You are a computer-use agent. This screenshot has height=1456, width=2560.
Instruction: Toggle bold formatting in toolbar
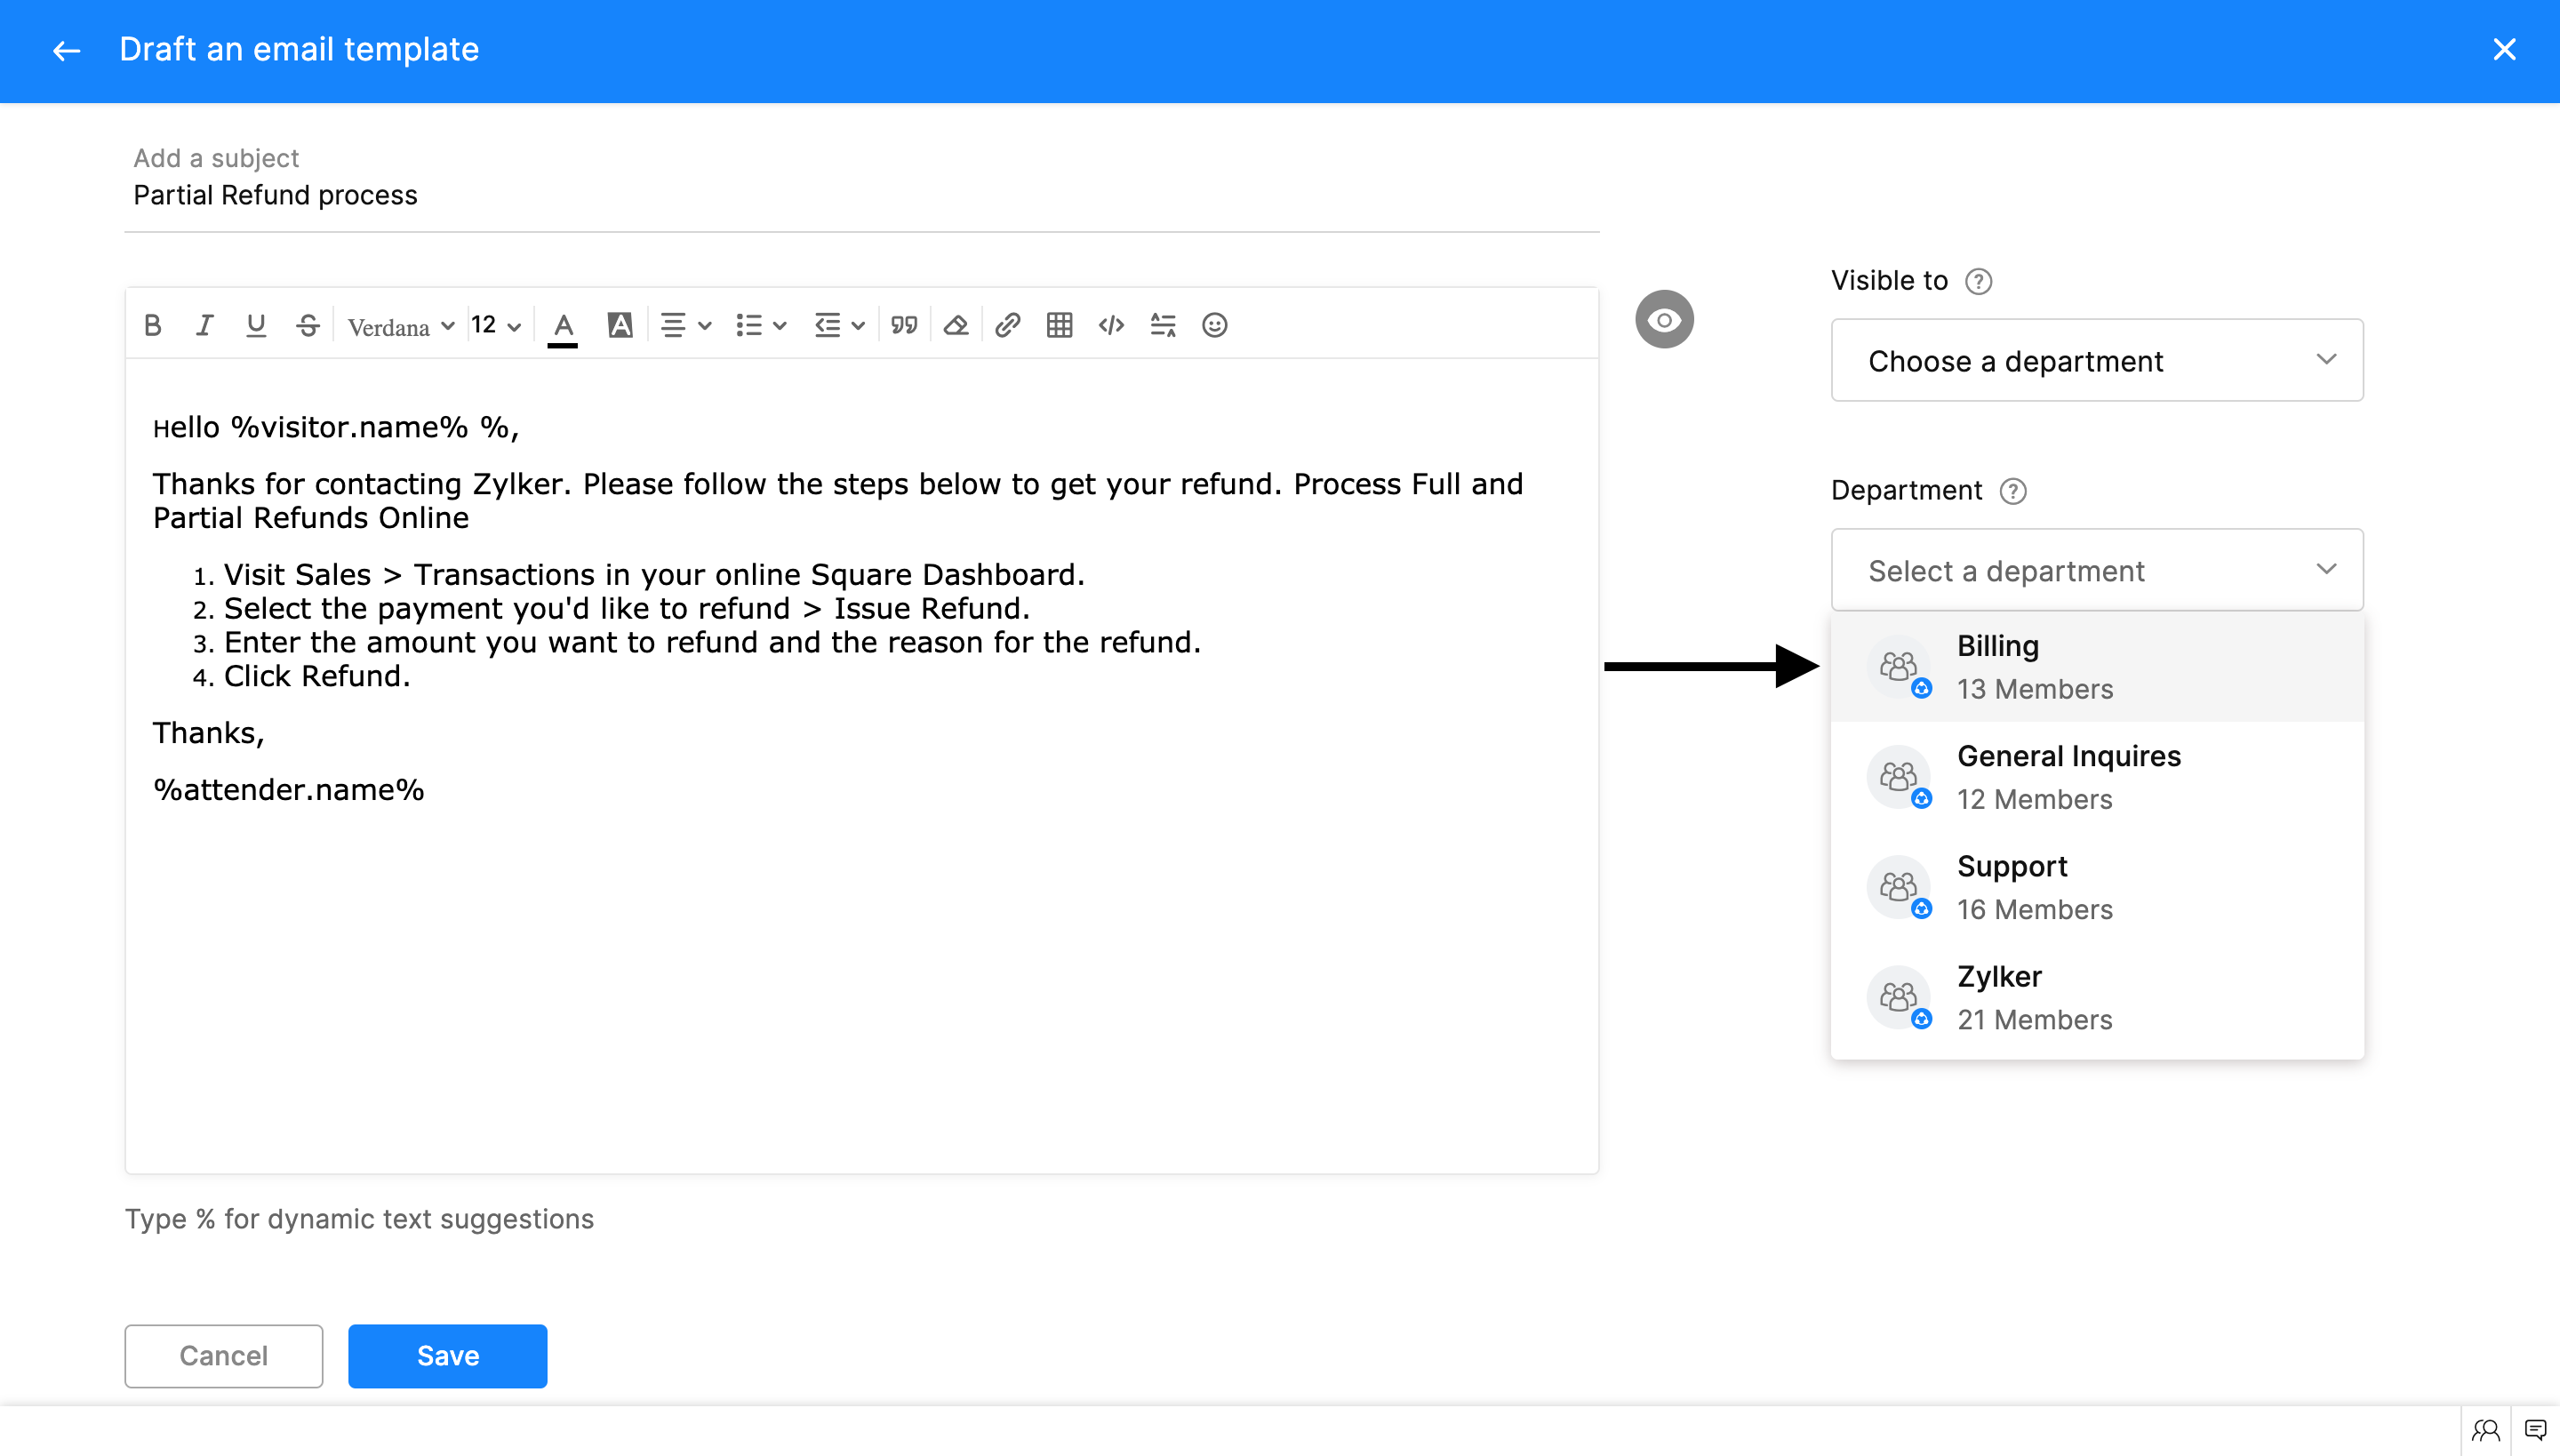[x=153, y=325]
